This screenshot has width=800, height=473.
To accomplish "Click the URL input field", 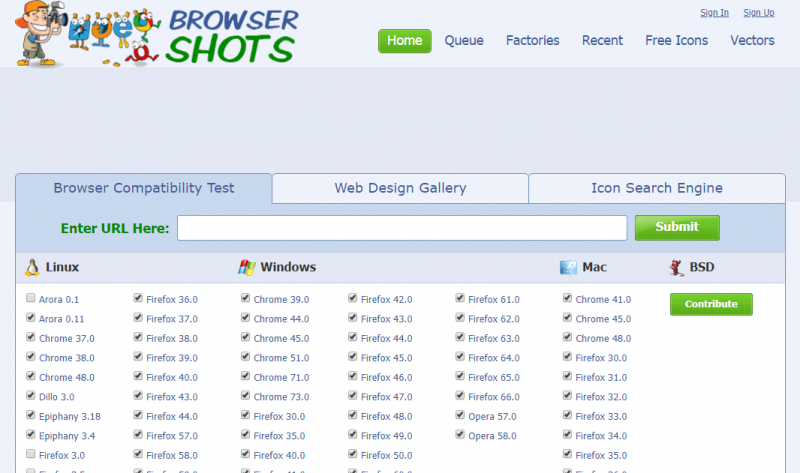I will pyautogui.click(x=402, y=228).
